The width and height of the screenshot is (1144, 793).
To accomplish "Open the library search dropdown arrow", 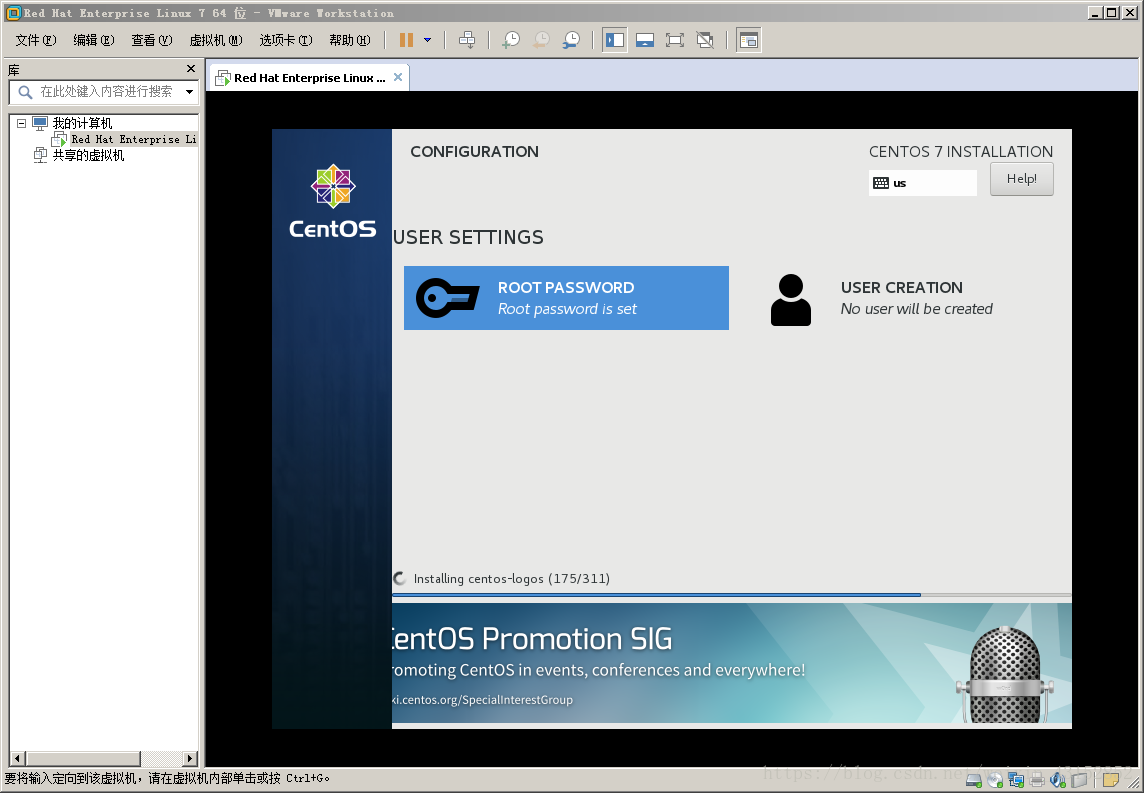I will coord(190,92).
